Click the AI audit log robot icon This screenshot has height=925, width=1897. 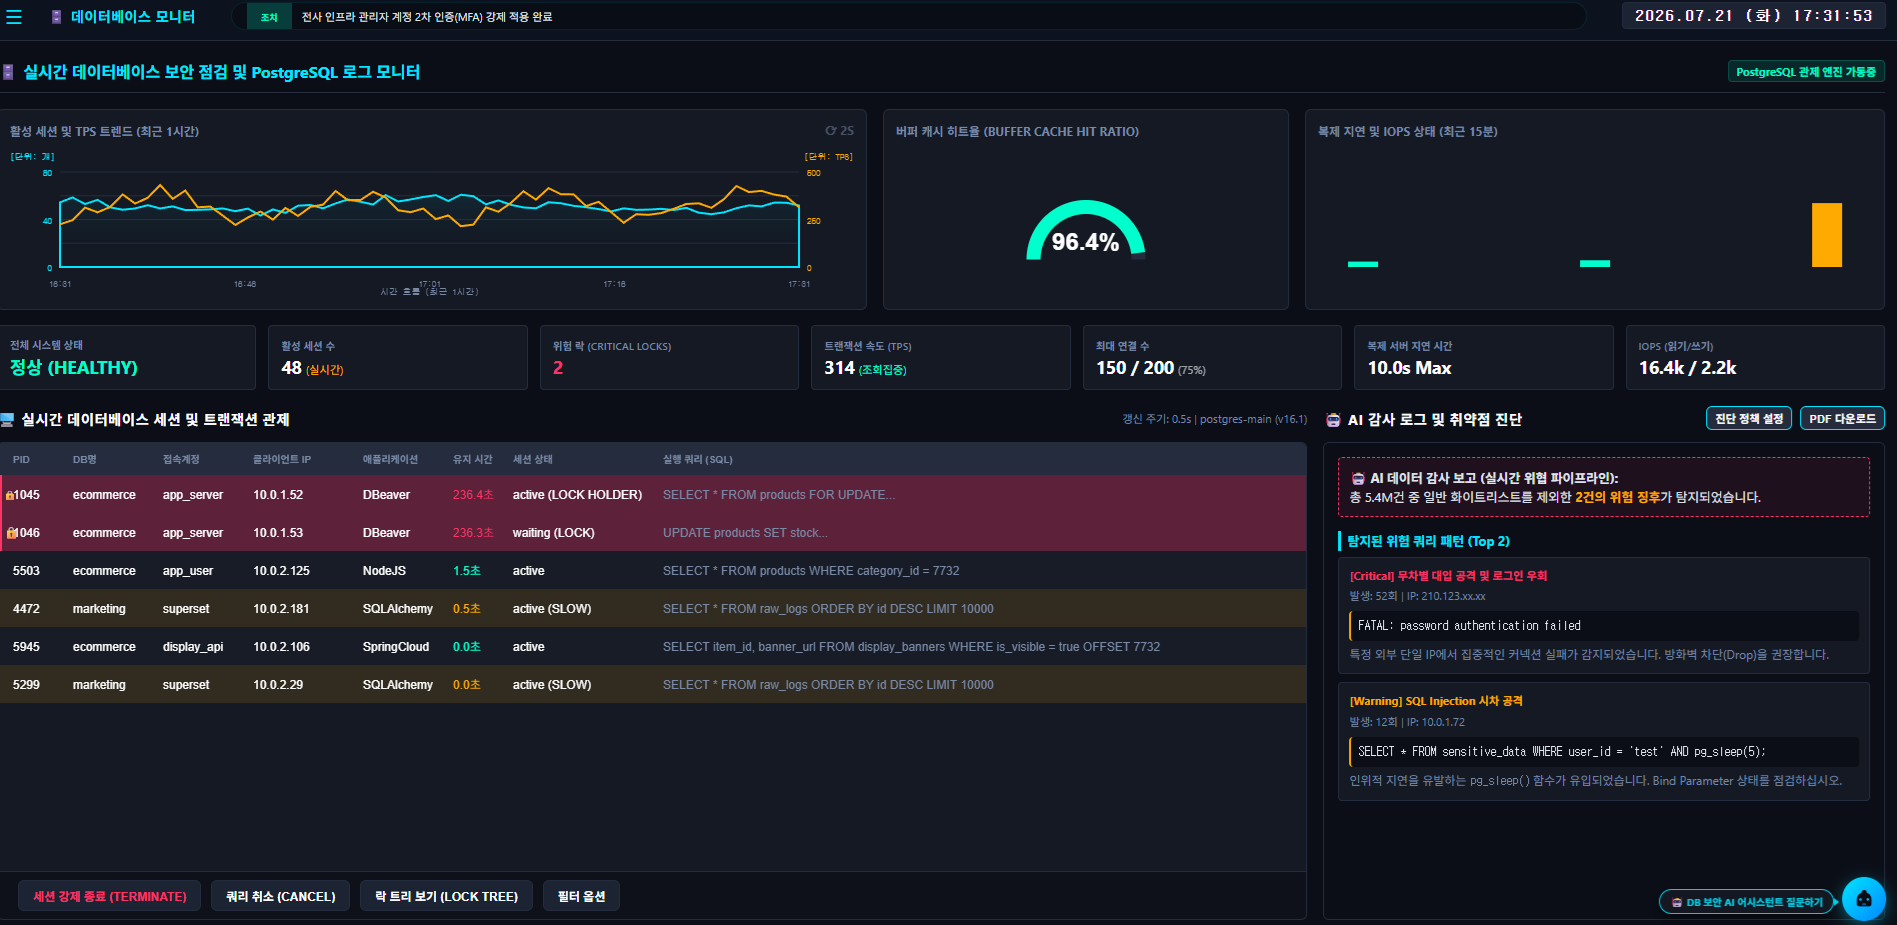[x=1333, y=420]
